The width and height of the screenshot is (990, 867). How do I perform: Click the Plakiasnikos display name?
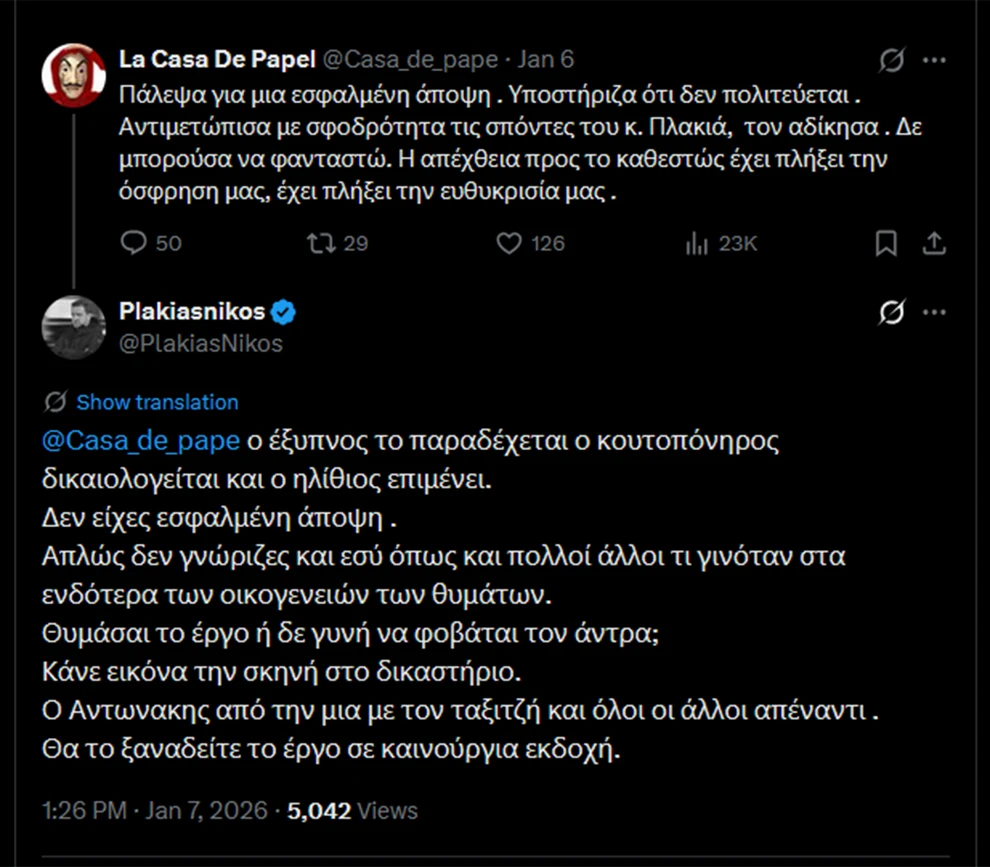[192, 311]
